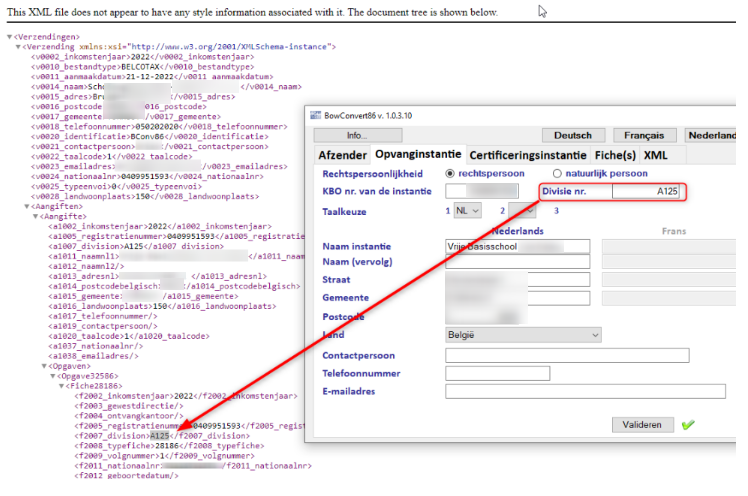Open the Land dropdown showing België
The height and width of the screenshot is (496, 748).
pyautogui.click(x=523, y=335)
